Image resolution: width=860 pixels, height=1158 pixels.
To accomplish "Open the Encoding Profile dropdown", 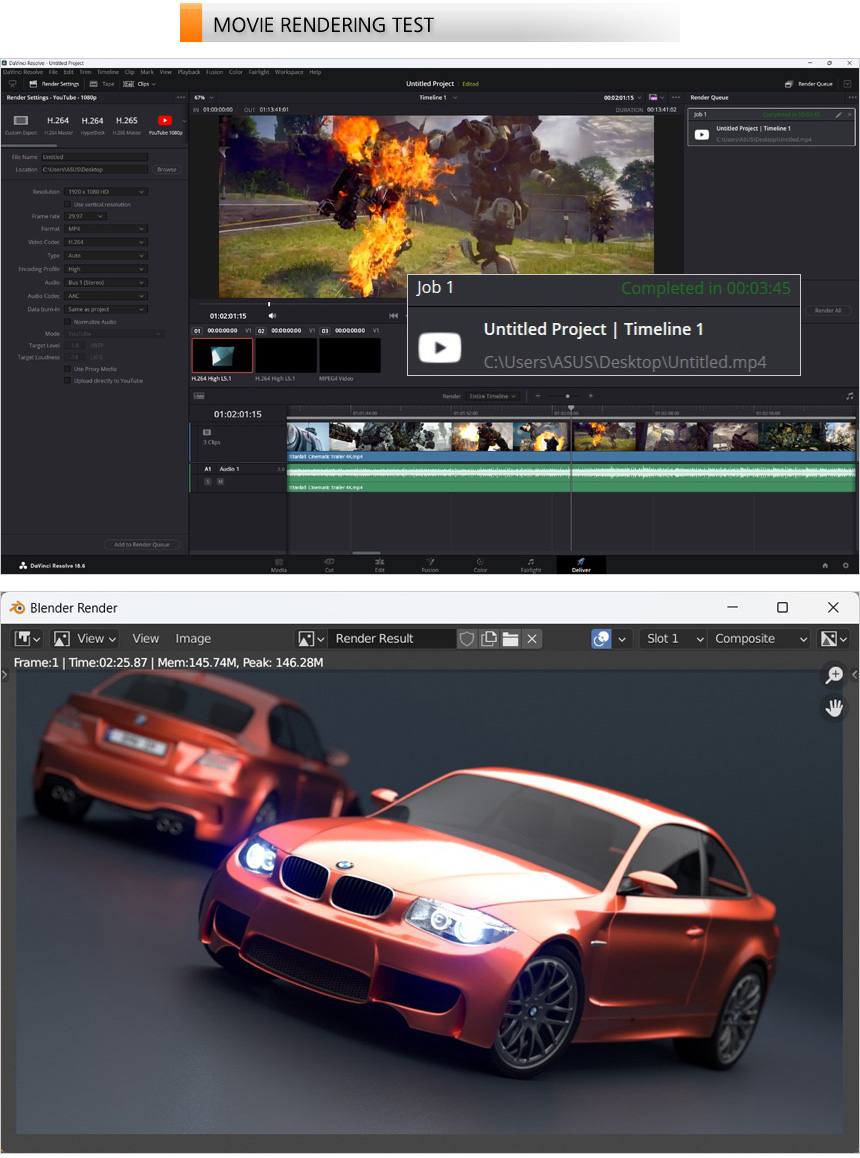I will pos(106,269).
